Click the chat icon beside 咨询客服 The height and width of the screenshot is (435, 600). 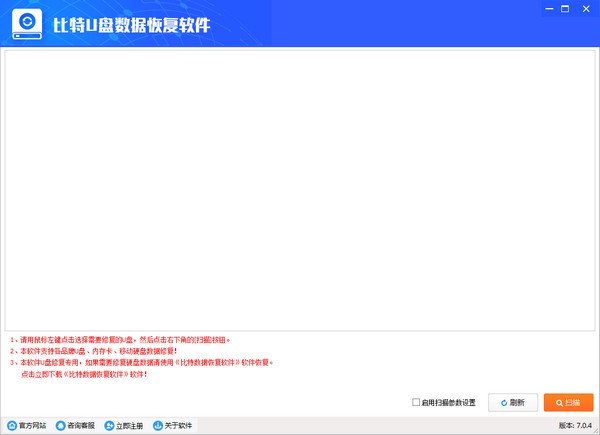(60, 425)
